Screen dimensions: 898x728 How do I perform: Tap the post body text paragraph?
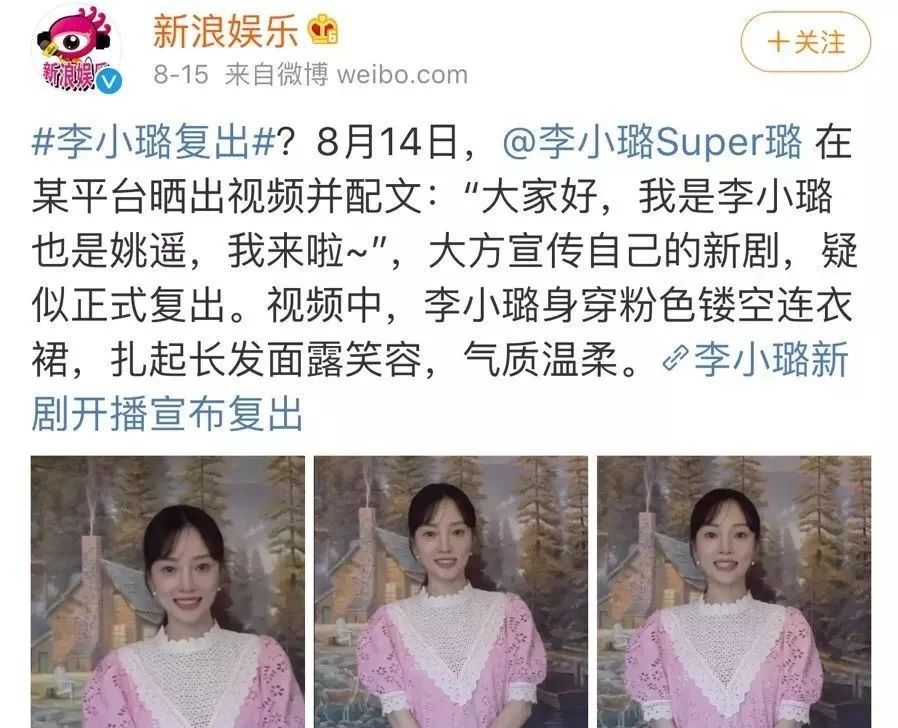point(444,278)
